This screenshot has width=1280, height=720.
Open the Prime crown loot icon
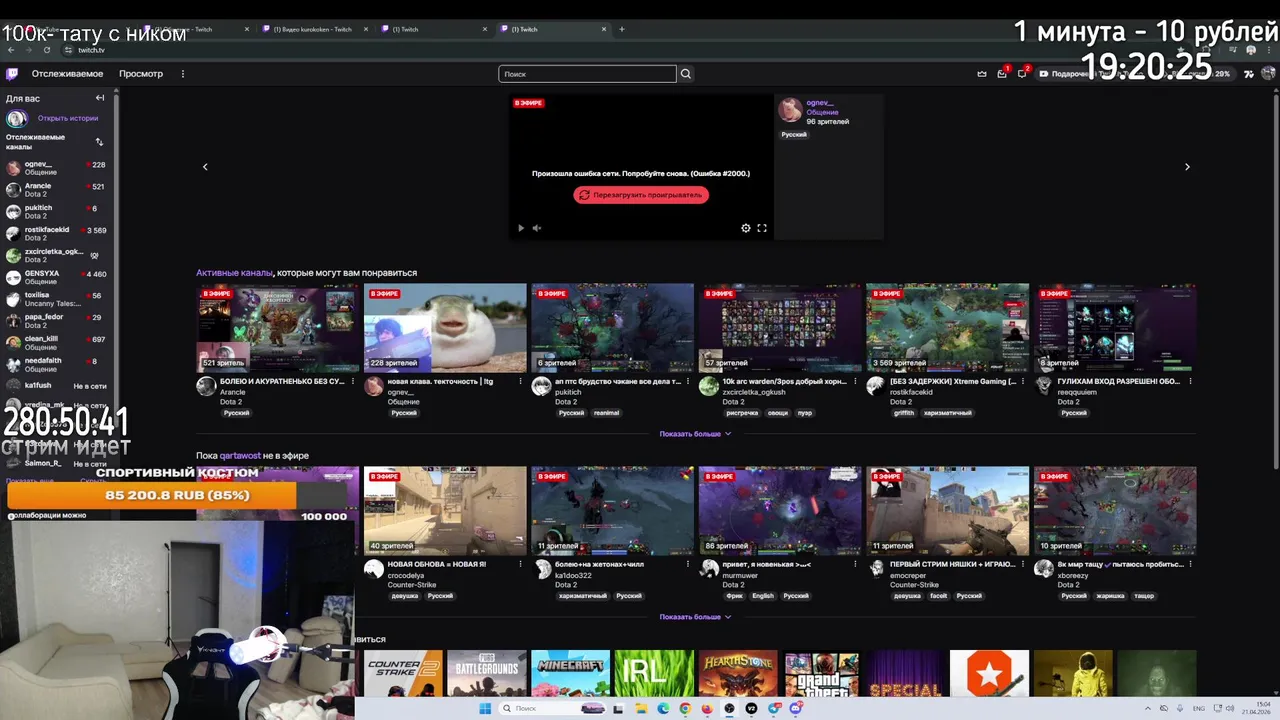[x=982, y=74]
